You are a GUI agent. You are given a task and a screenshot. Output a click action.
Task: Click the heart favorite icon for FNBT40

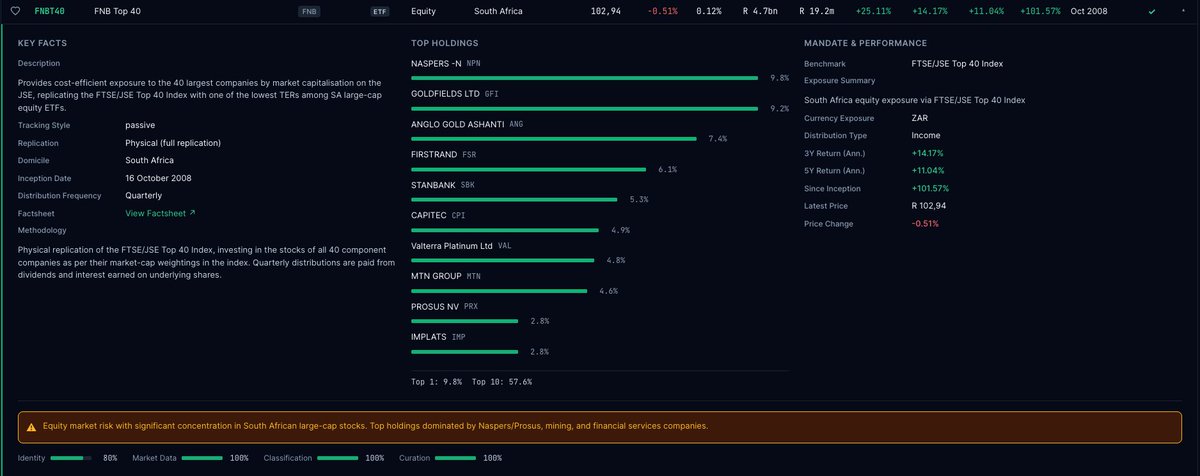click(x=14, y=11)
